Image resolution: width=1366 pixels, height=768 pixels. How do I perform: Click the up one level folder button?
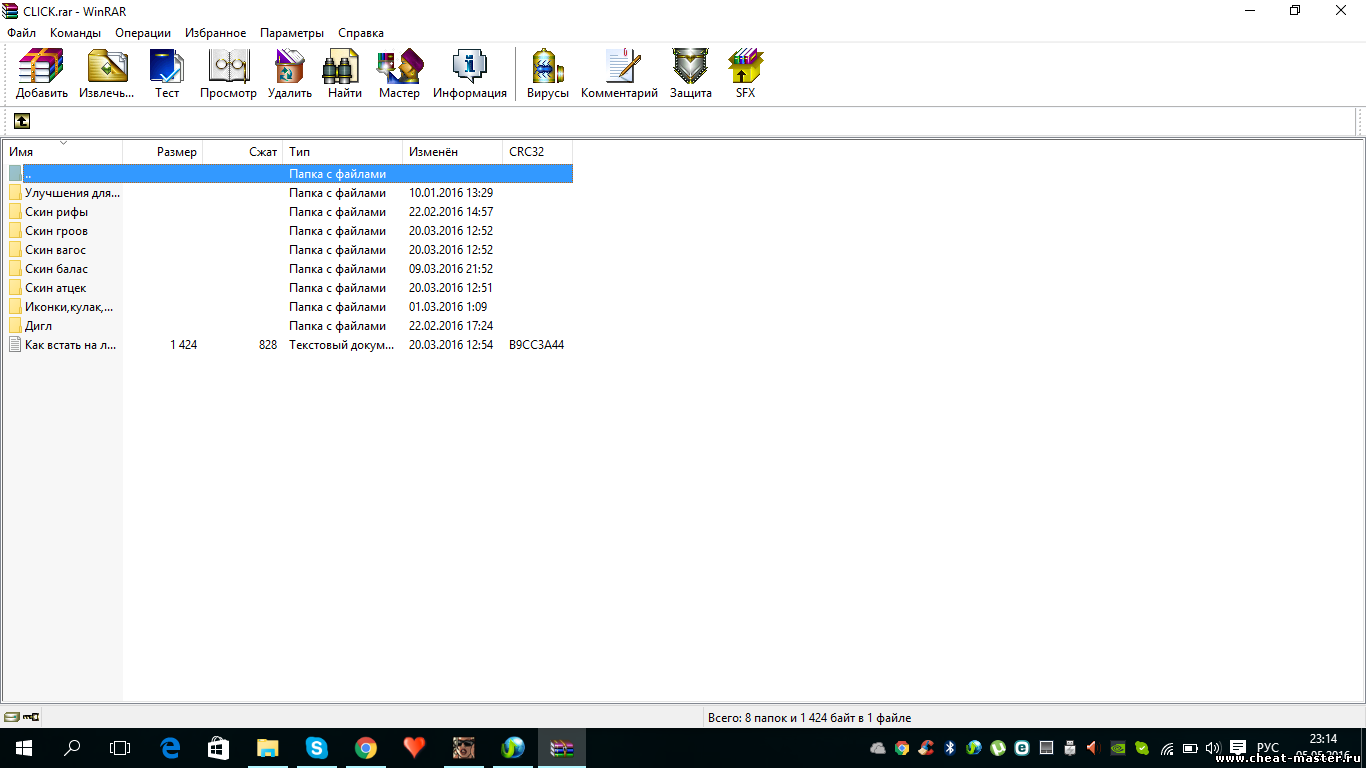click(x=21, y=121)
